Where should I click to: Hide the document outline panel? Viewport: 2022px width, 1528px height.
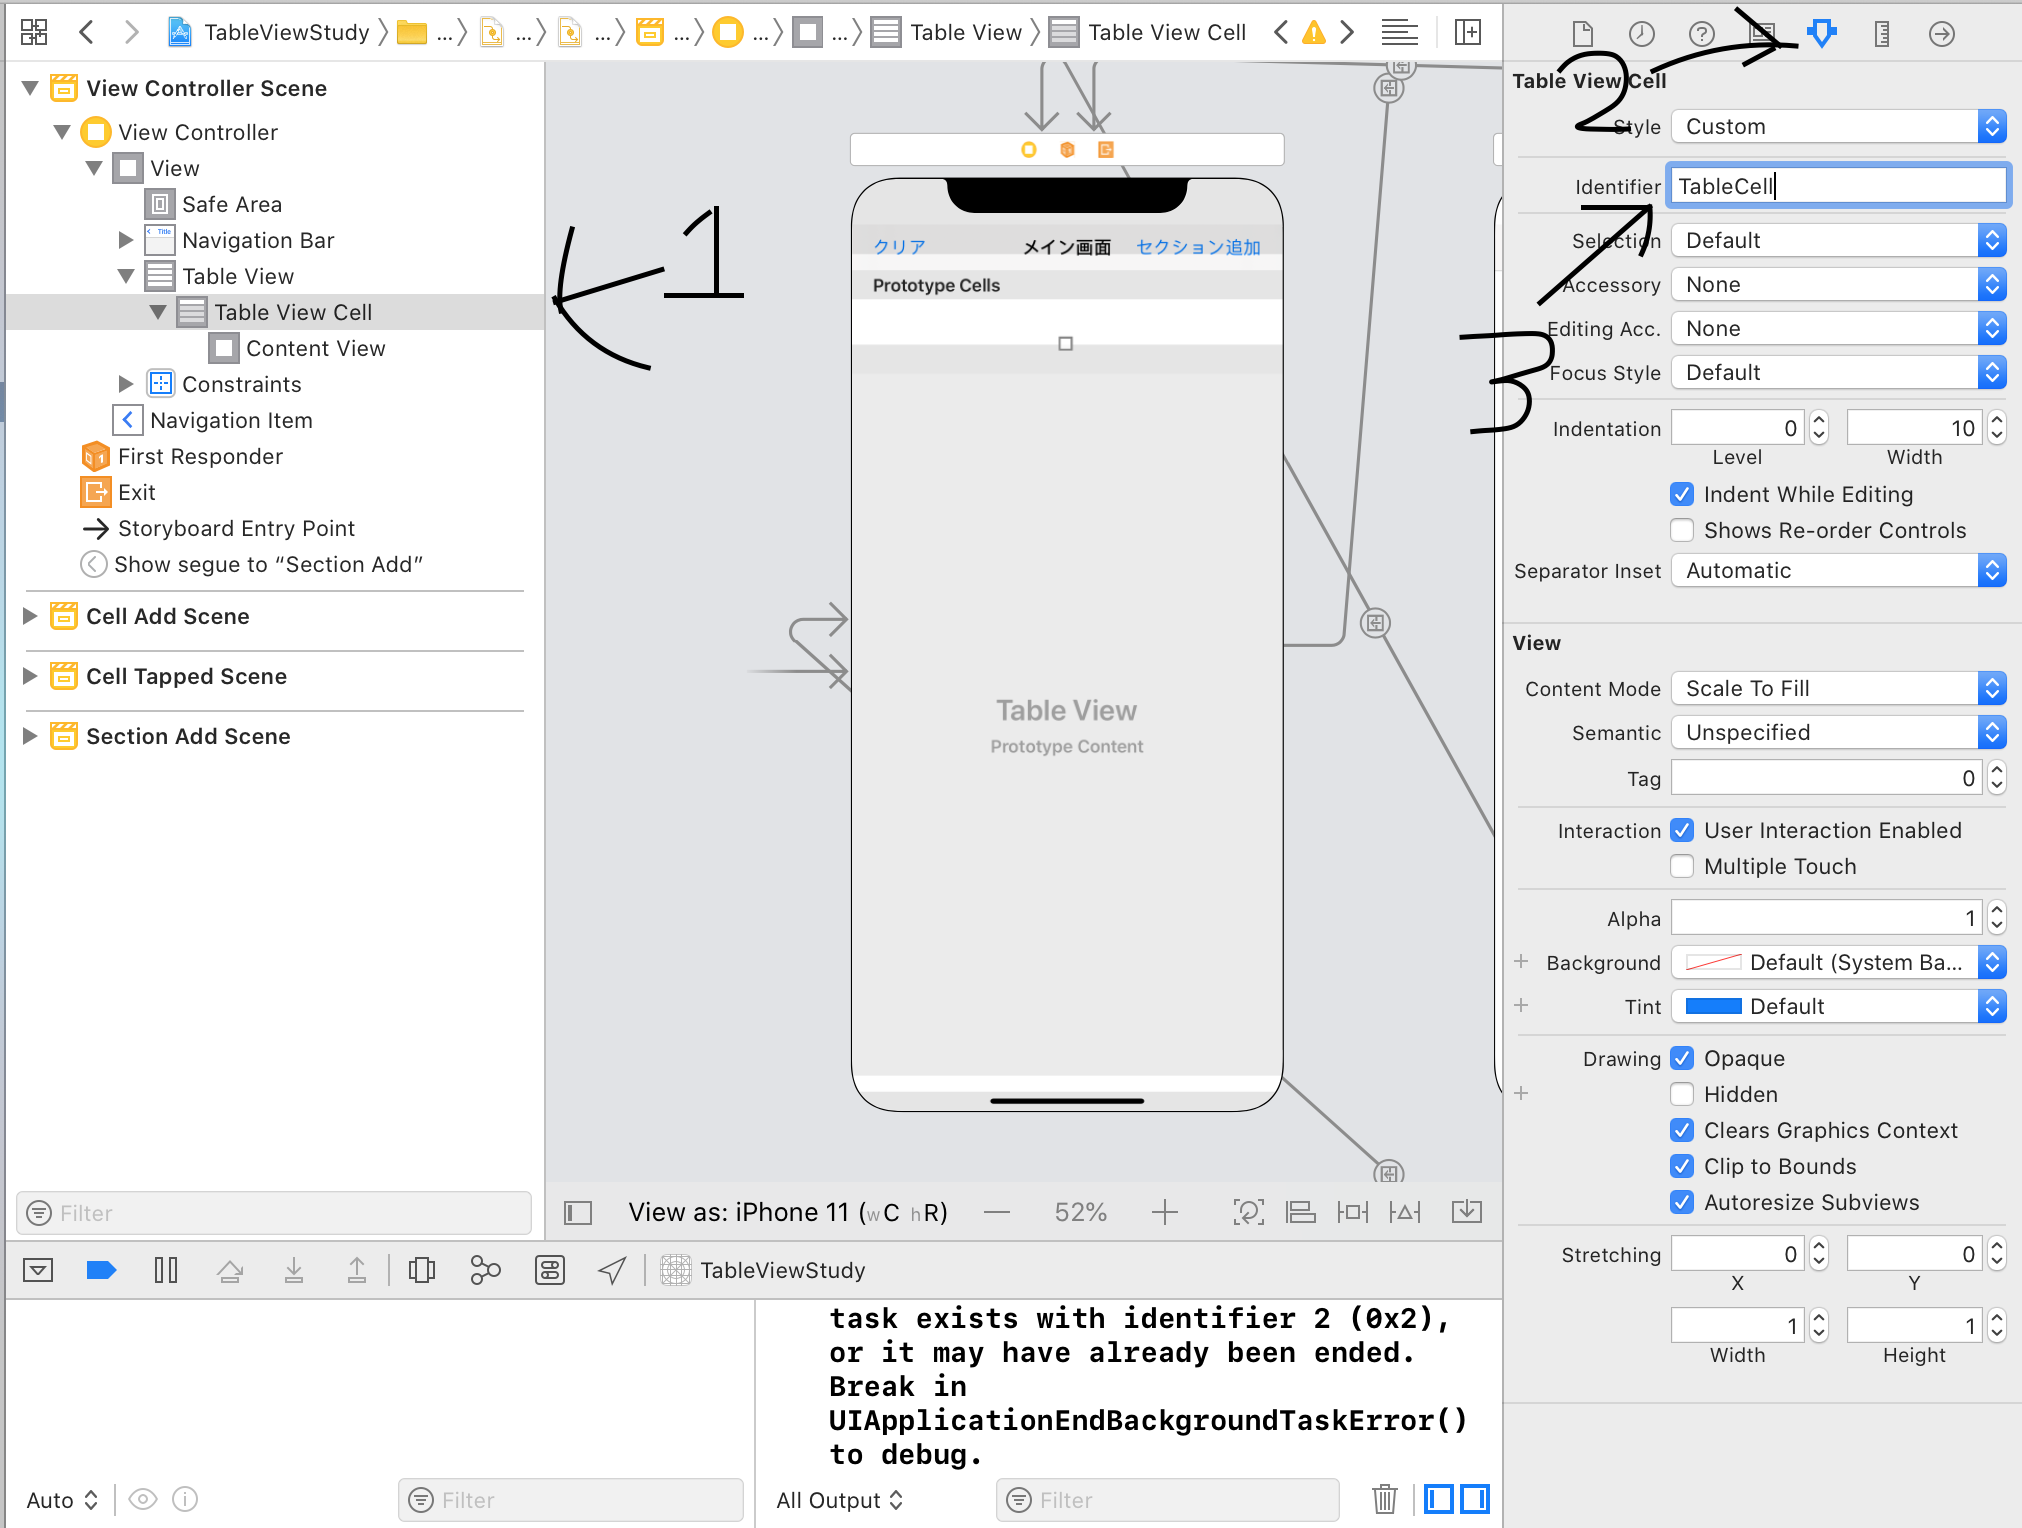[578, 1213]
